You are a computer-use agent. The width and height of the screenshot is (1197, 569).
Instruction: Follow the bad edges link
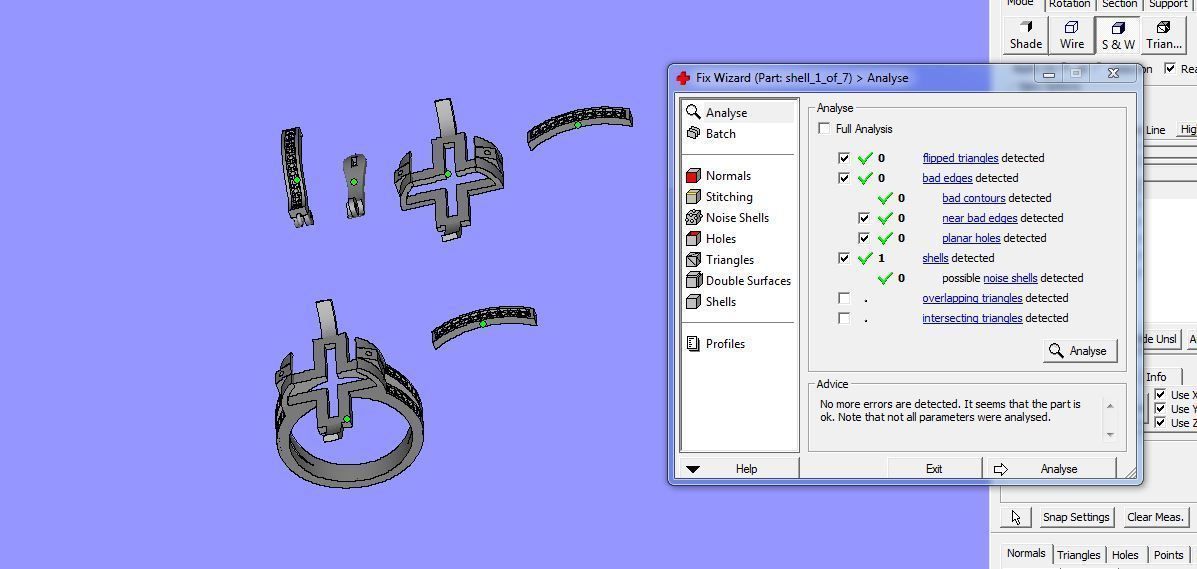tap(947, 178)
